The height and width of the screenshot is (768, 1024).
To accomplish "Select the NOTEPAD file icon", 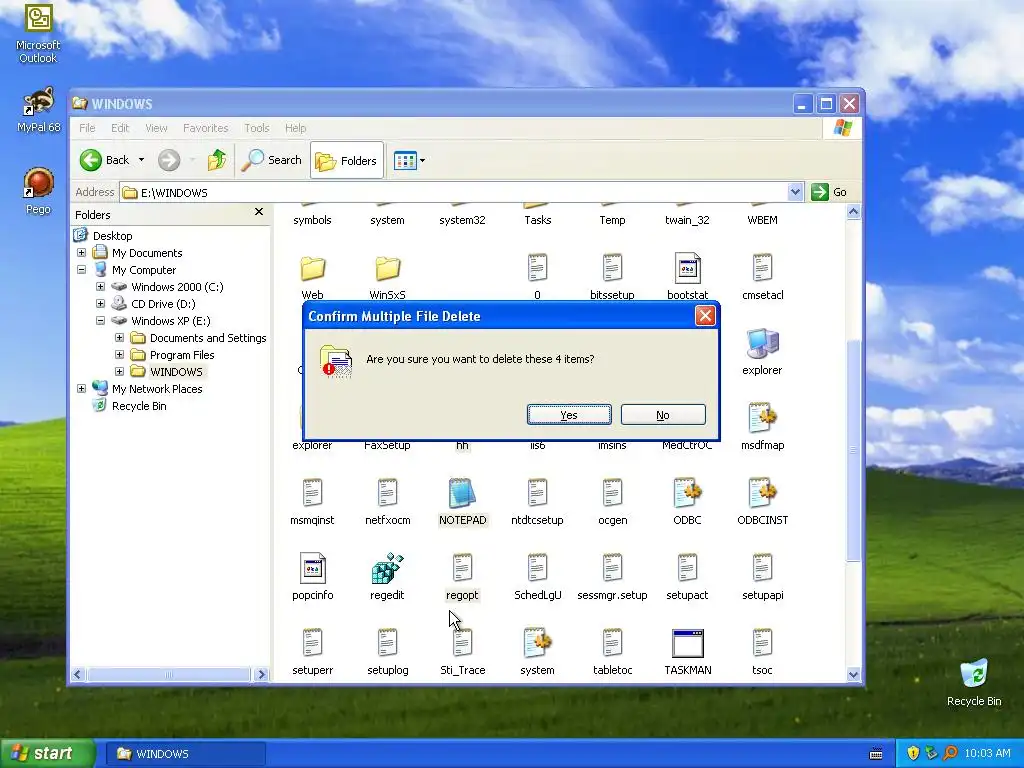I will click(x=462, y=494).
